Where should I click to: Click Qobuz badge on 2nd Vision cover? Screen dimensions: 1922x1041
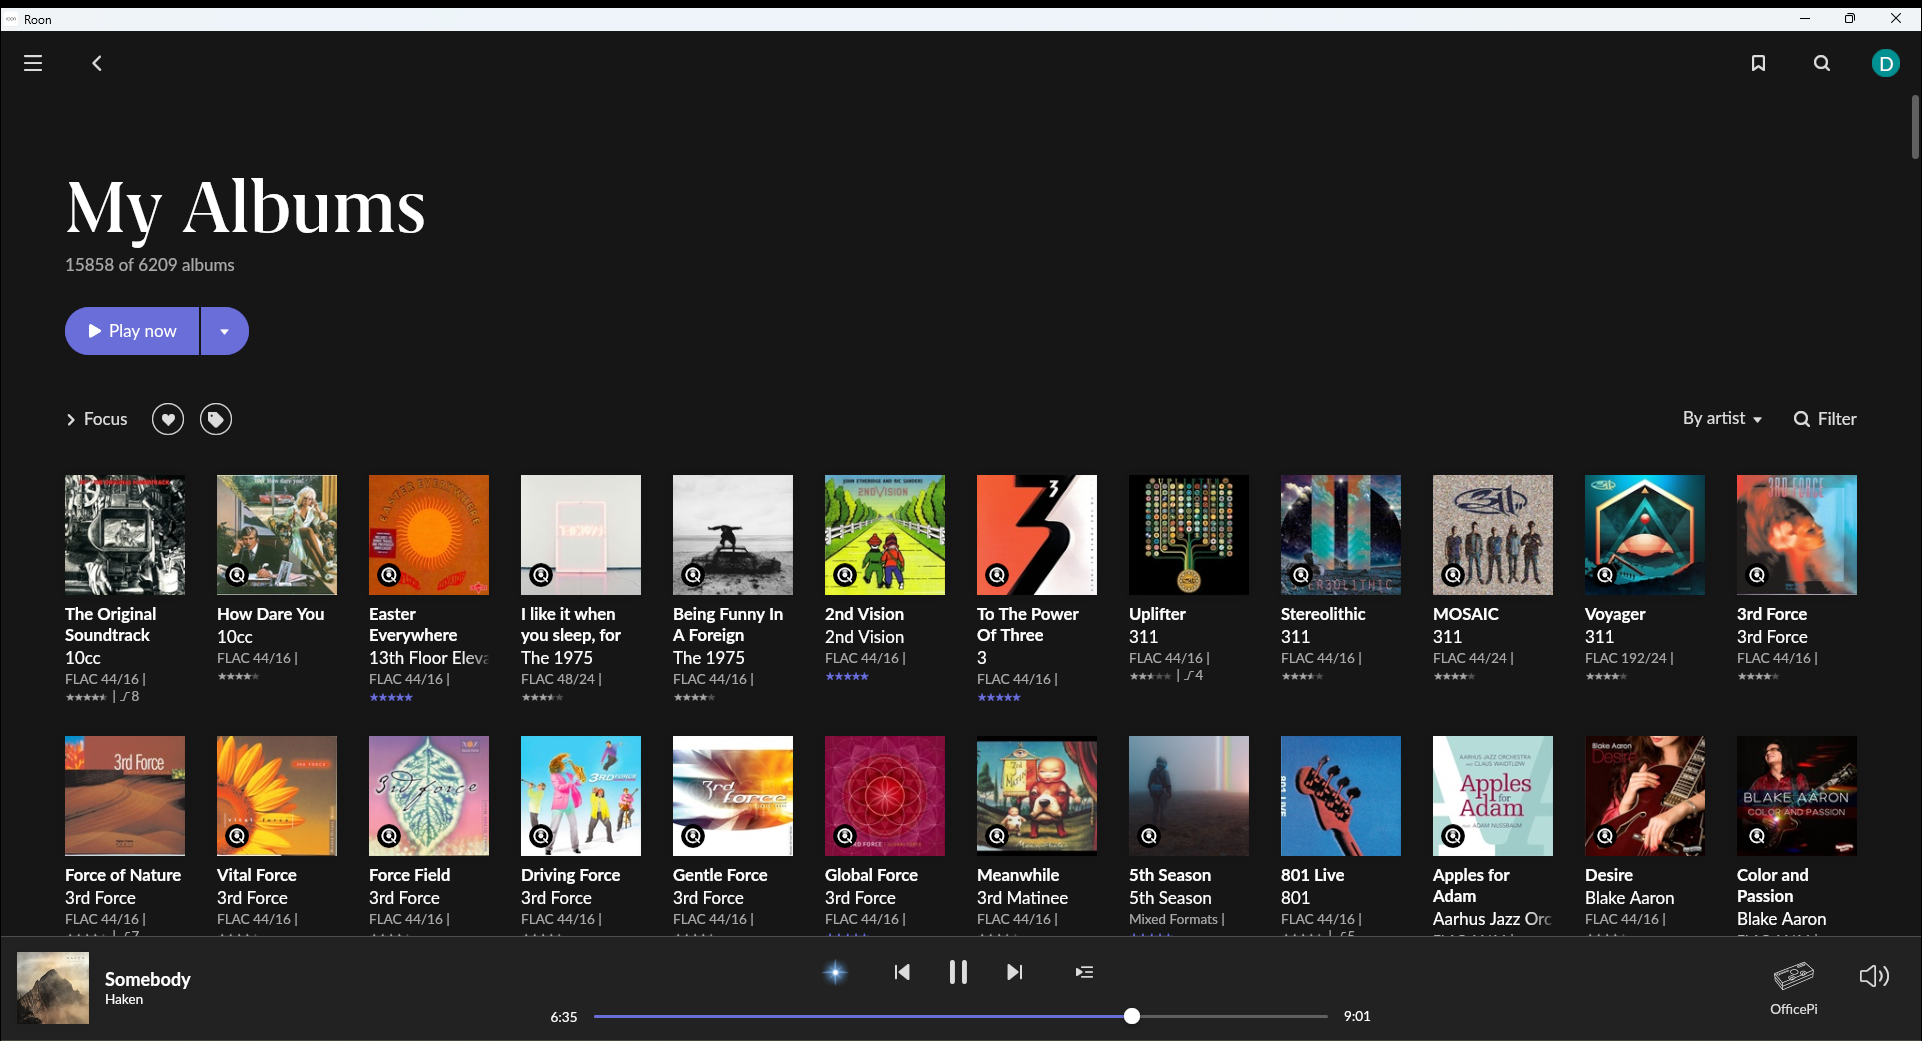coord(845,575)
